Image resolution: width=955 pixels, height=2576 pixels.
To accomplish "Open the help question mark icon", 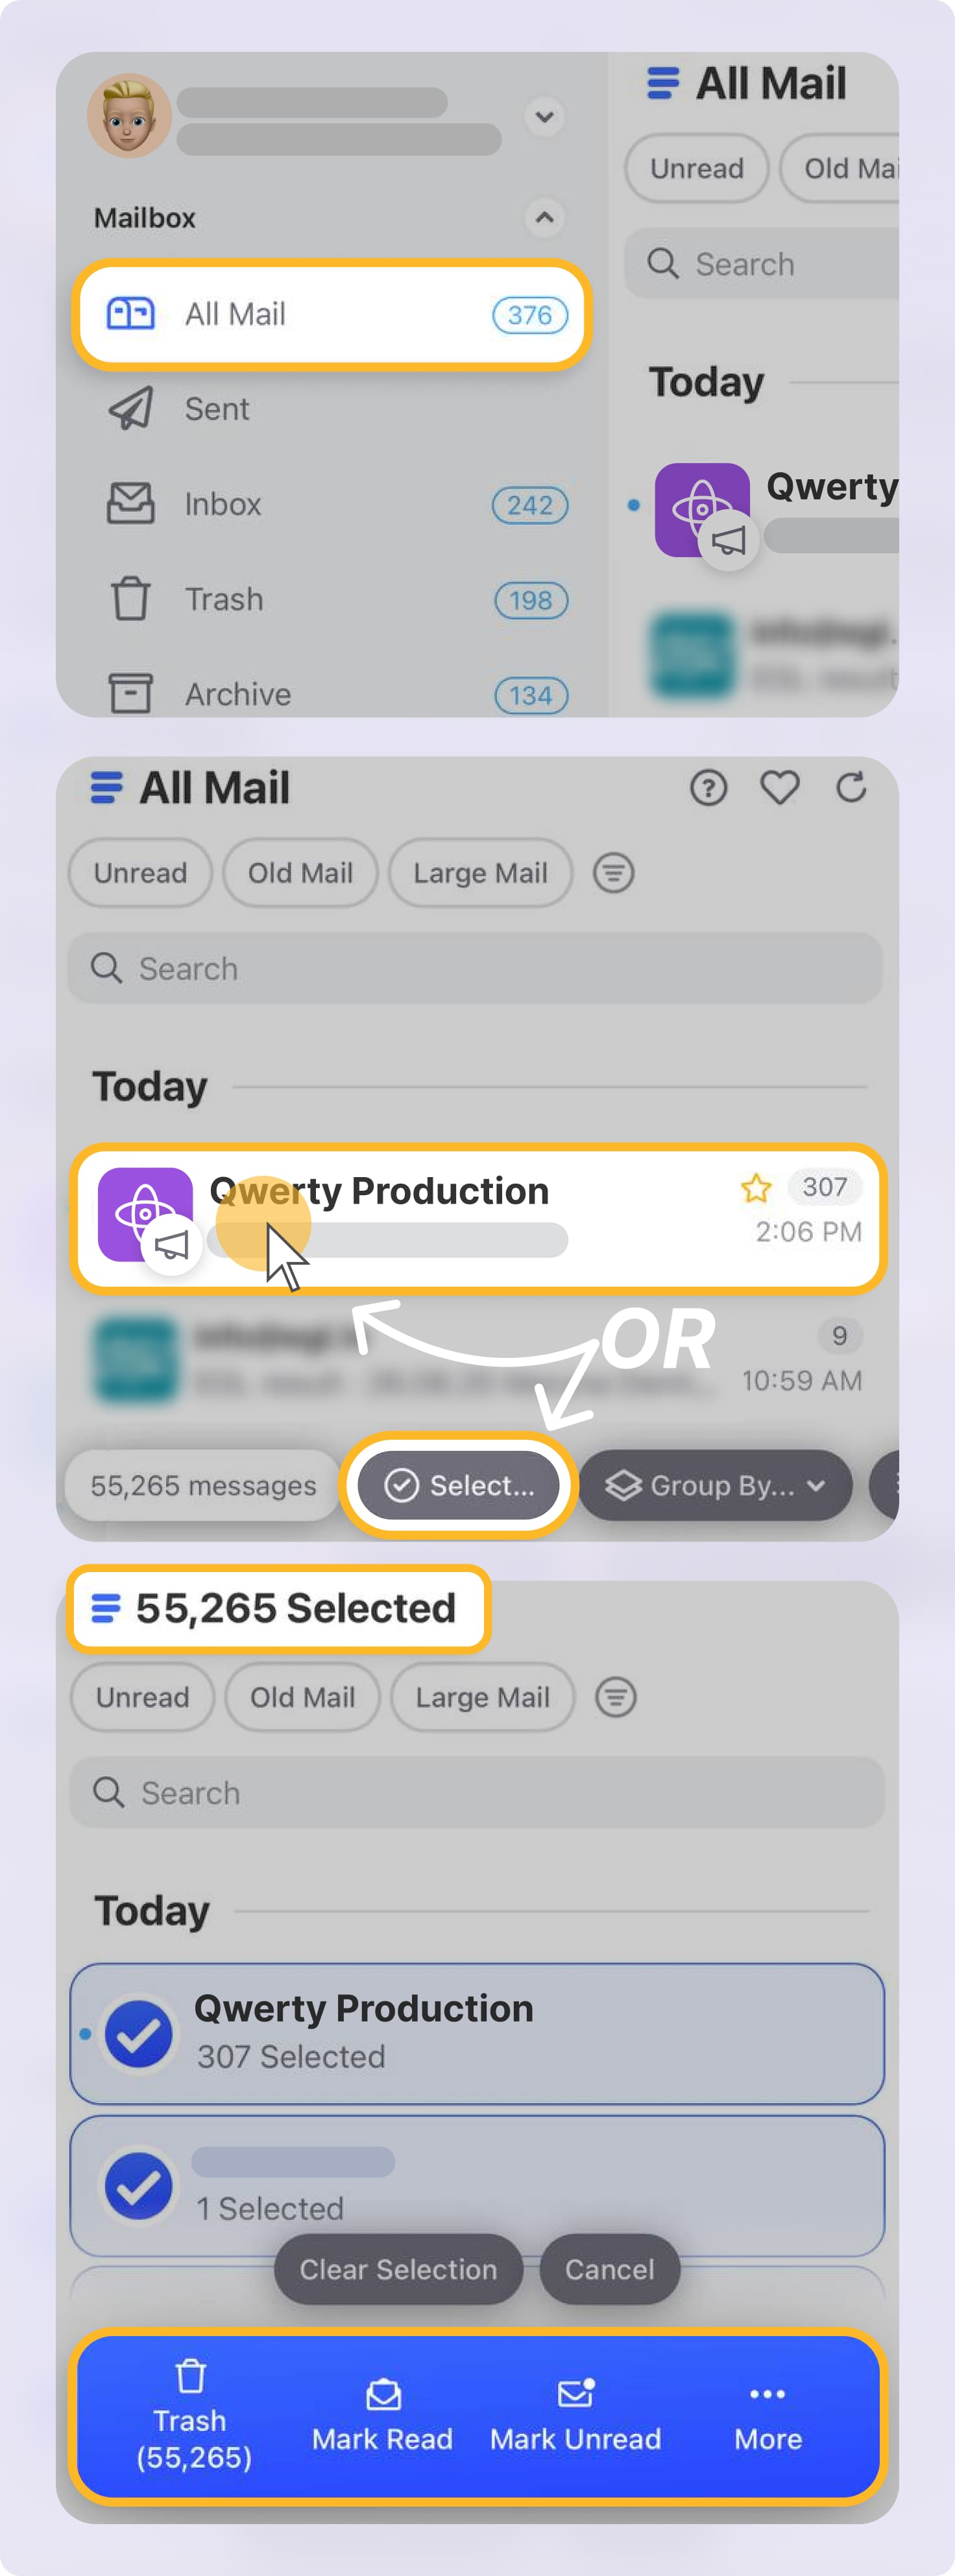I will pyautogui.click(x=708, y=788).
